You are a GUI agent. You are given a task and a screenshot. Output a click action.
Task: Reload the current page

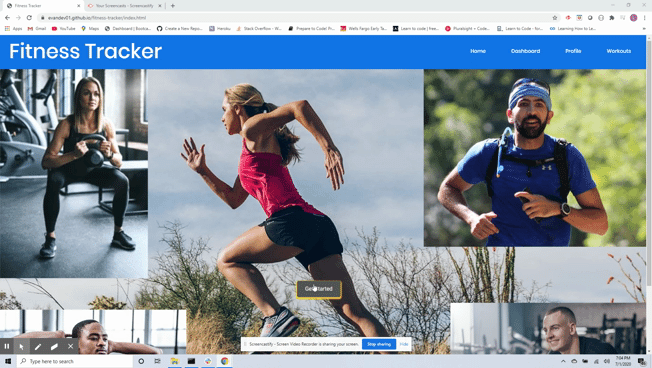pos(29,18)
